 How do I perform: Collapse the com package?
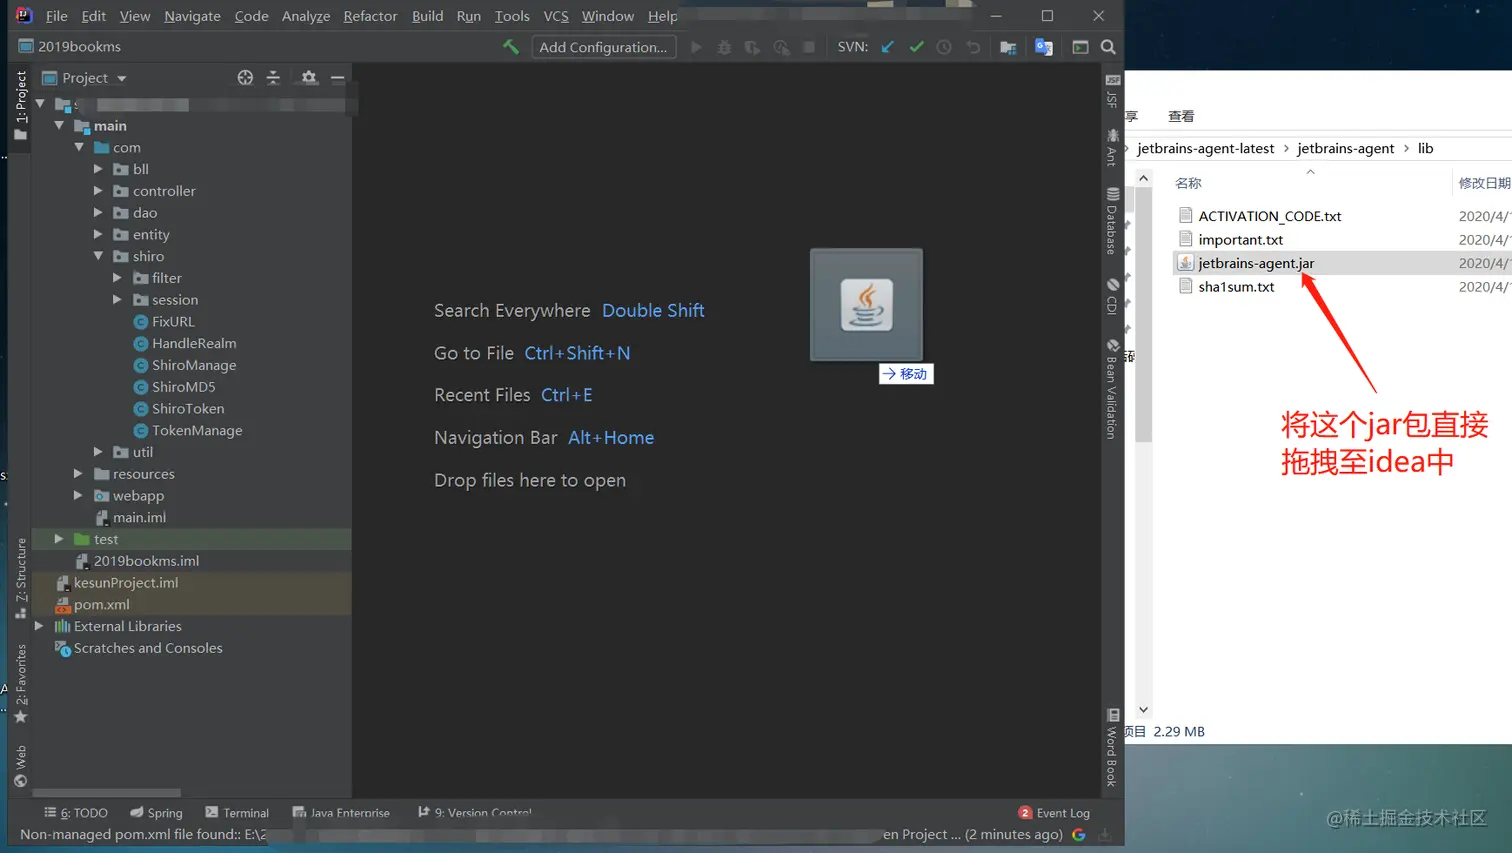79,148
